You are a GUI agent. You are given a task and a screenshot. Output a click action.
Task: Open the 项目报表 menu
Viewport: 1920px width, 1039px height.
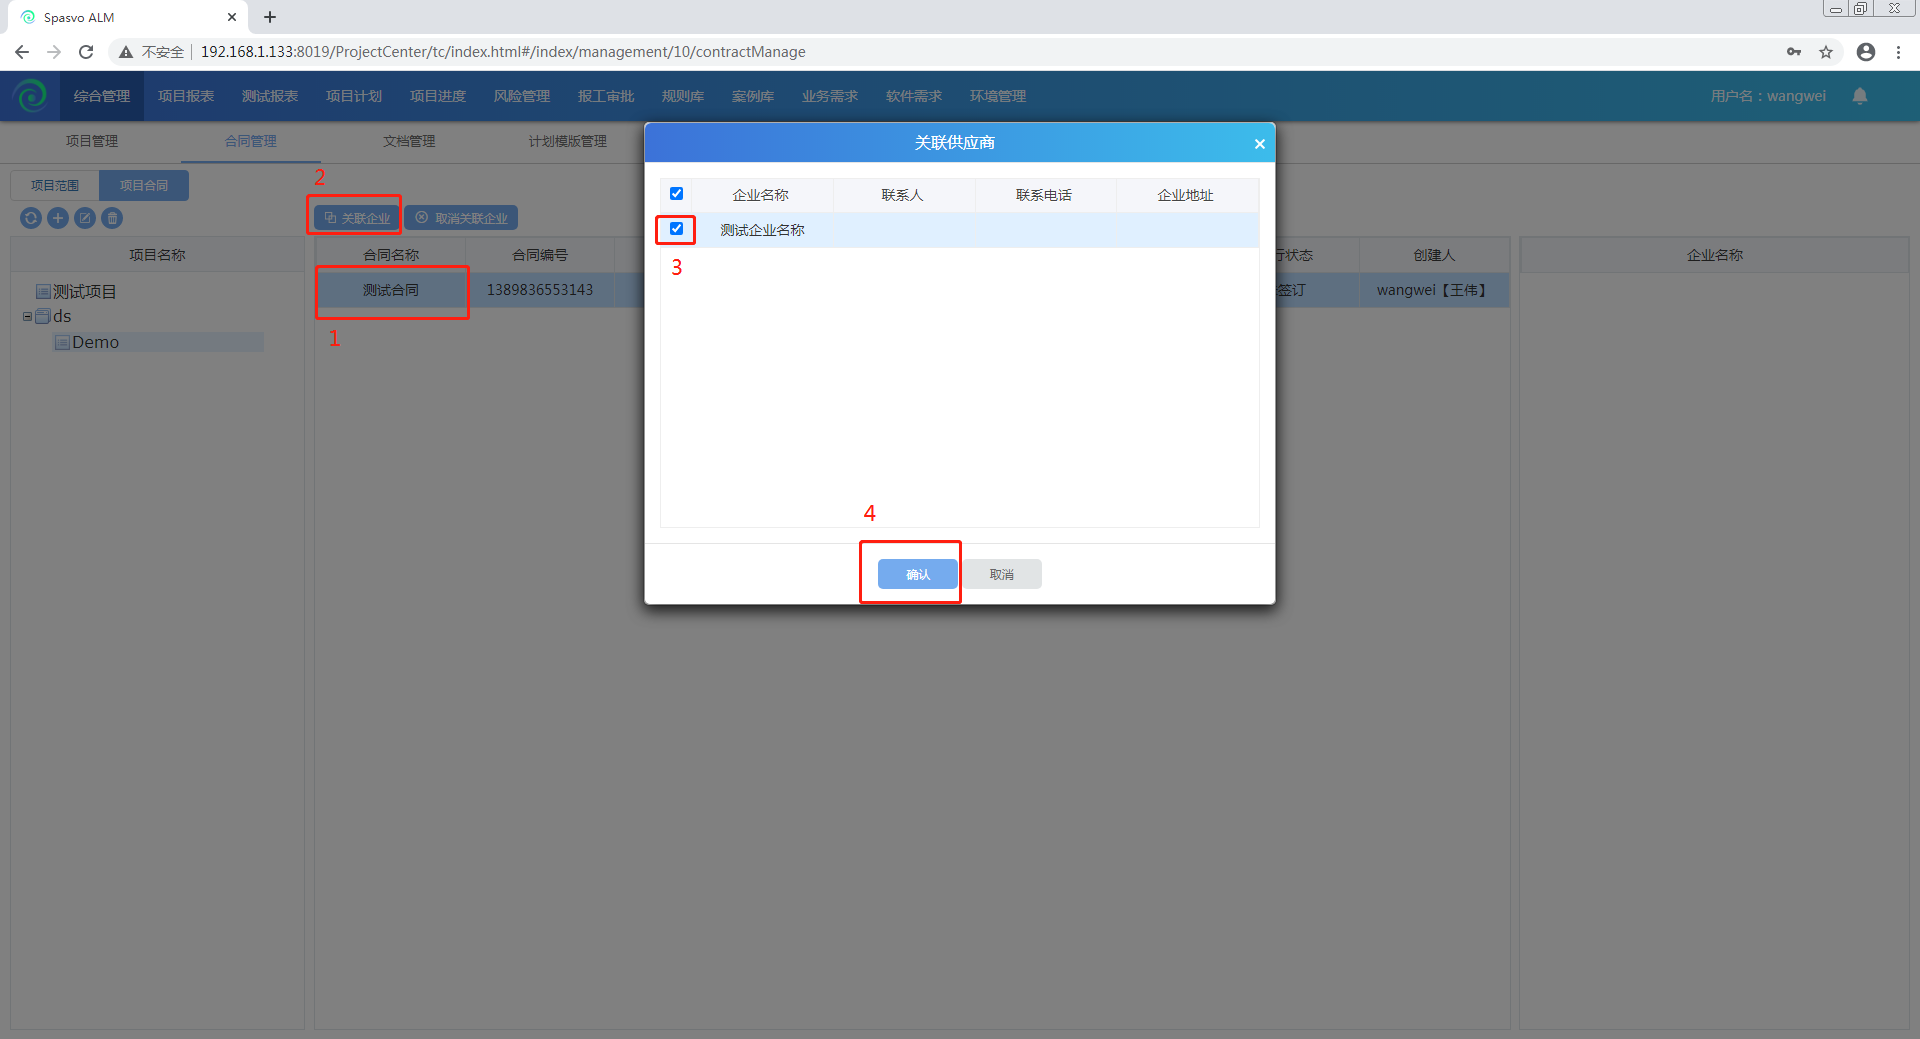(x=186, y=96)
